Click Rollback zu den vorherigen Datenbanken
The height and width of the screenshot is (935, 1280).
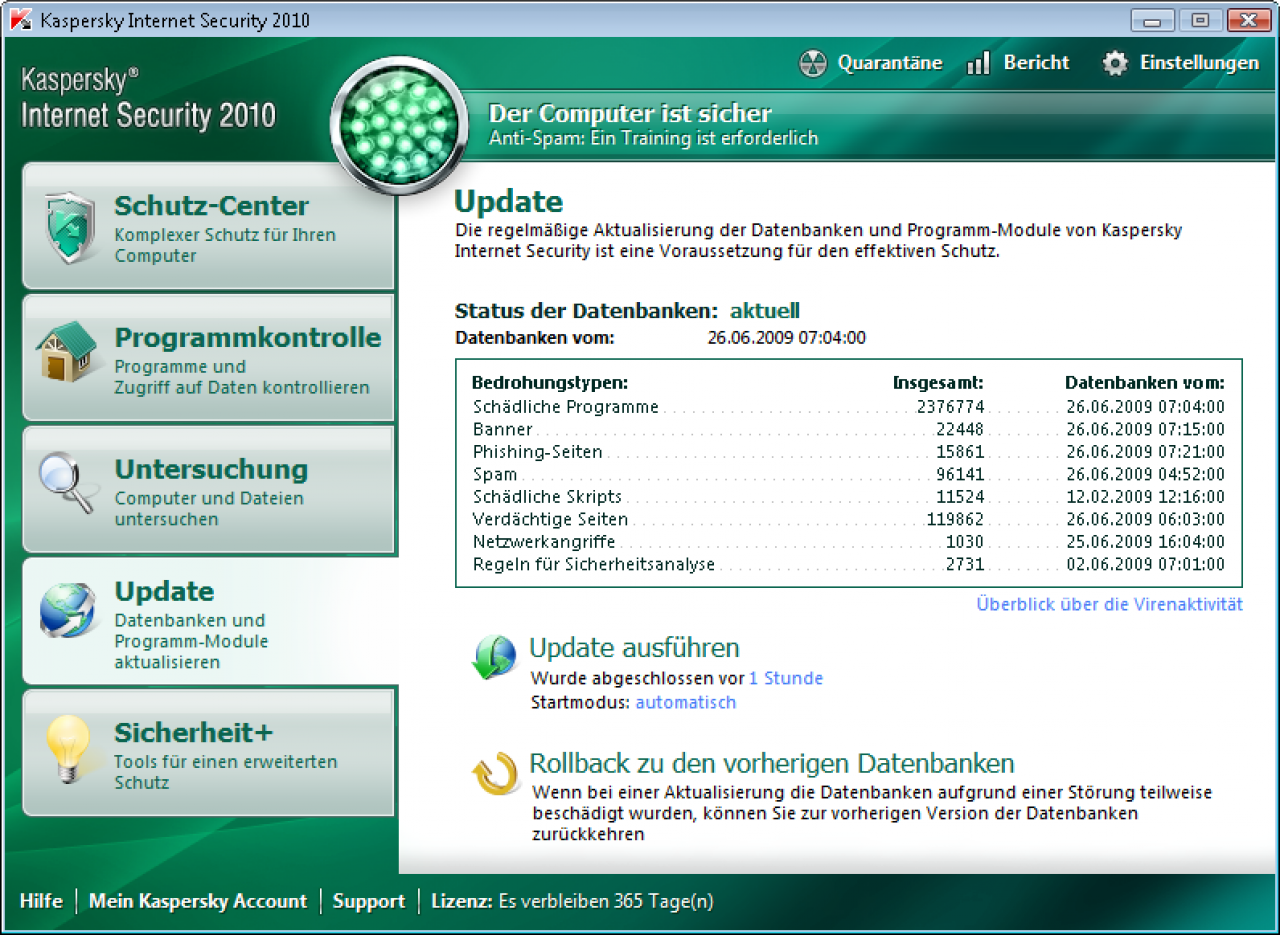(x=772, y=764)
